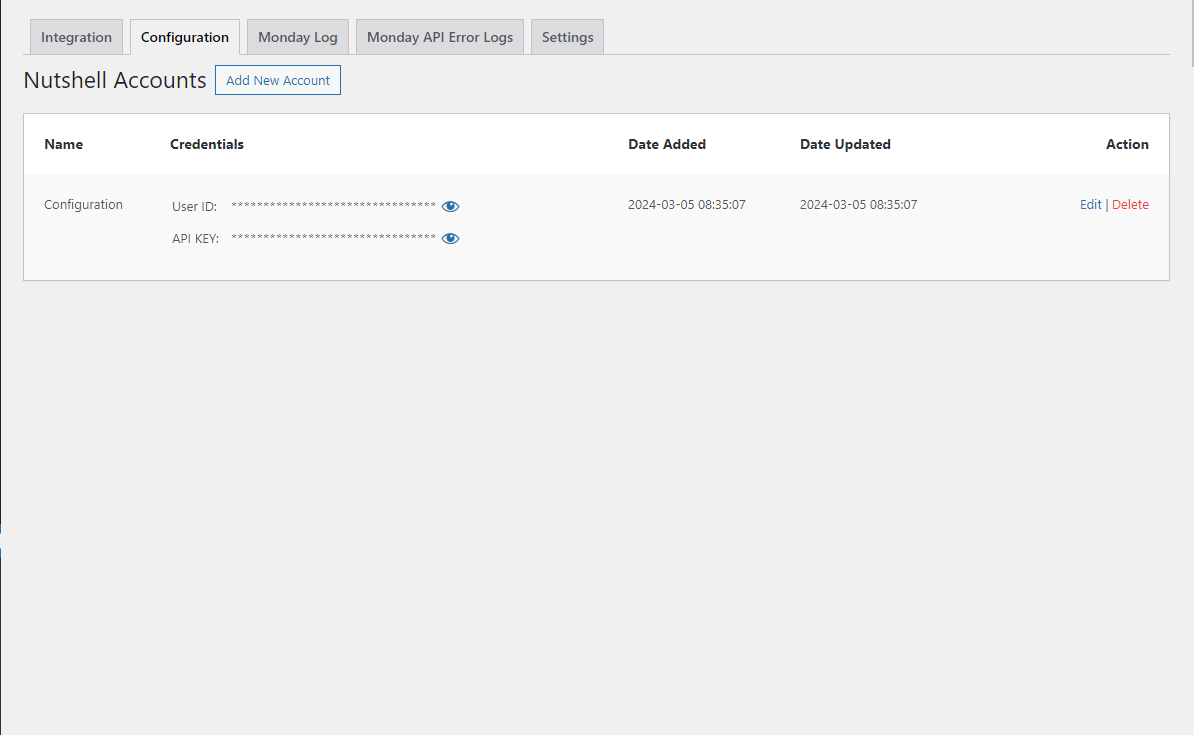Click the Date Added value 2024-03-05 08:35:07

coord(687,204)
